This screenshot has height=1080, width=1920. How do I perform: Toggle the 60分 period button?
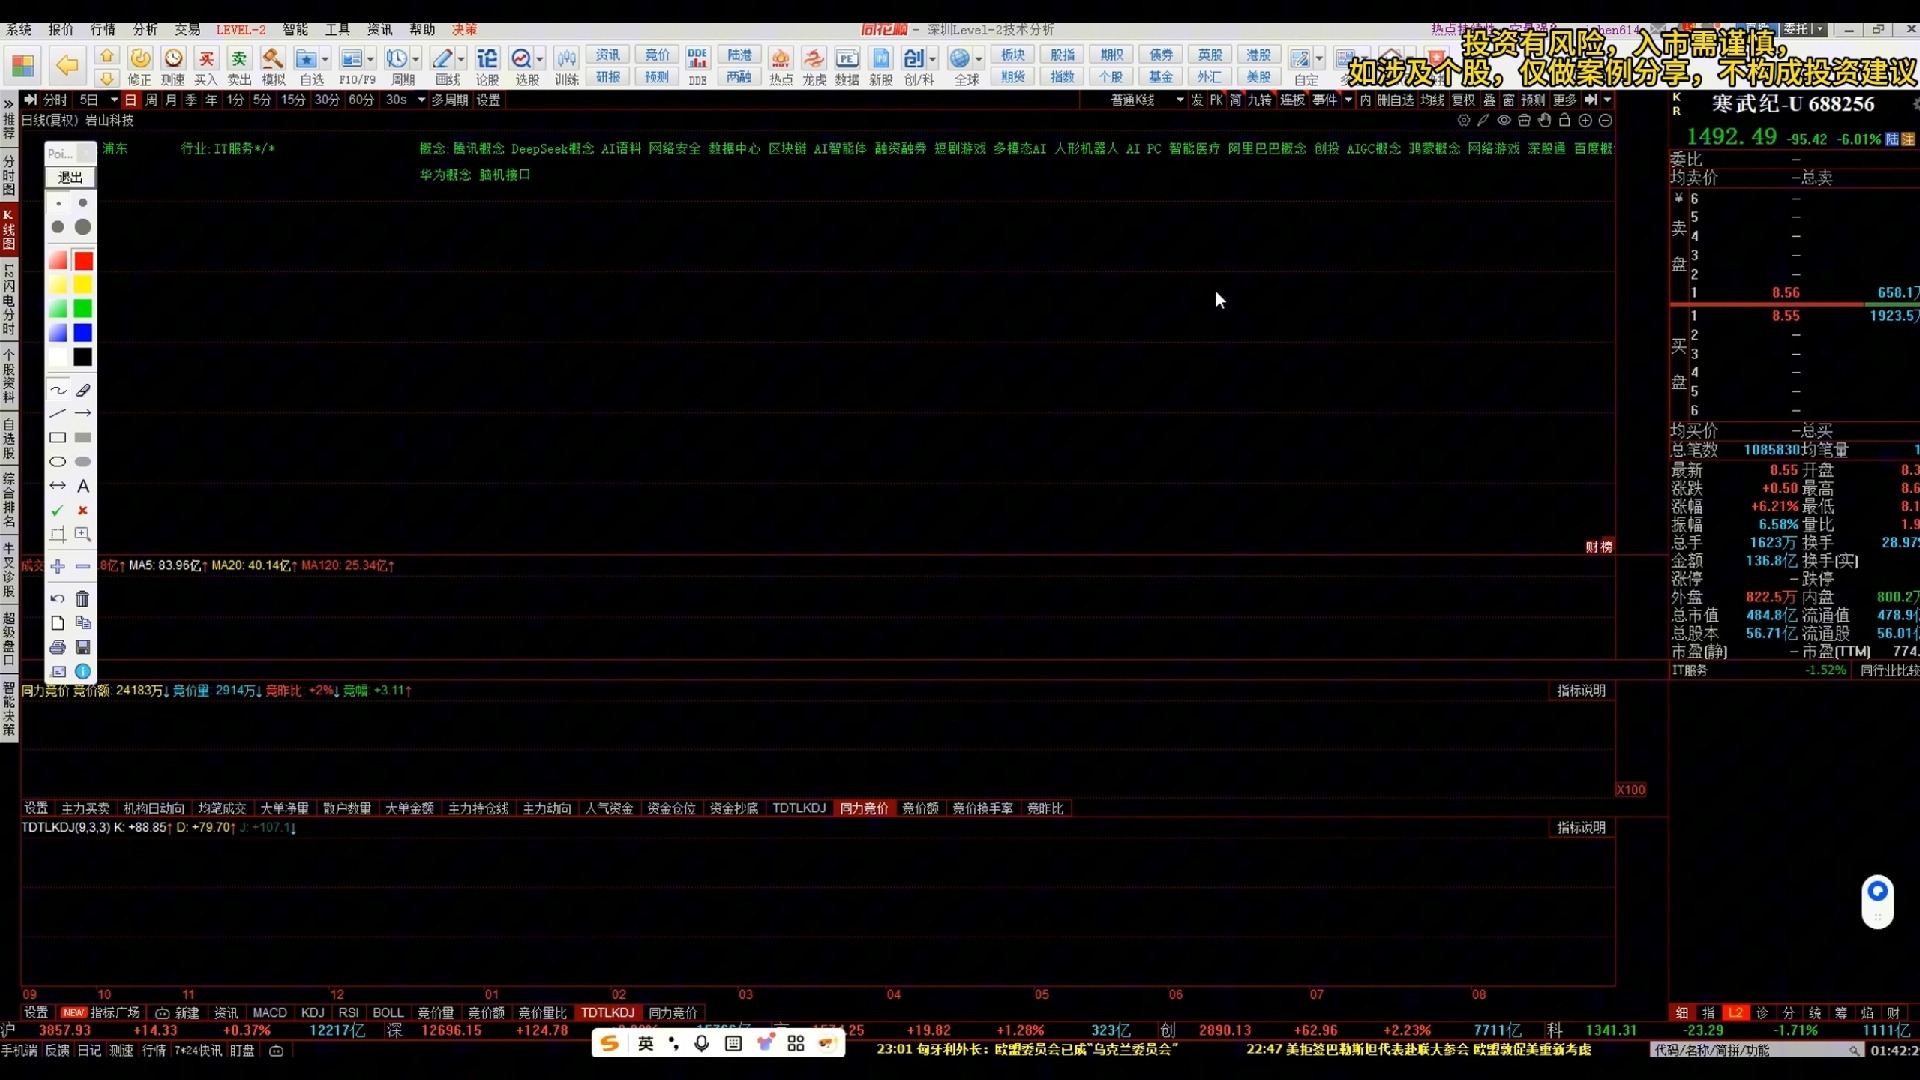coord(361,100)
